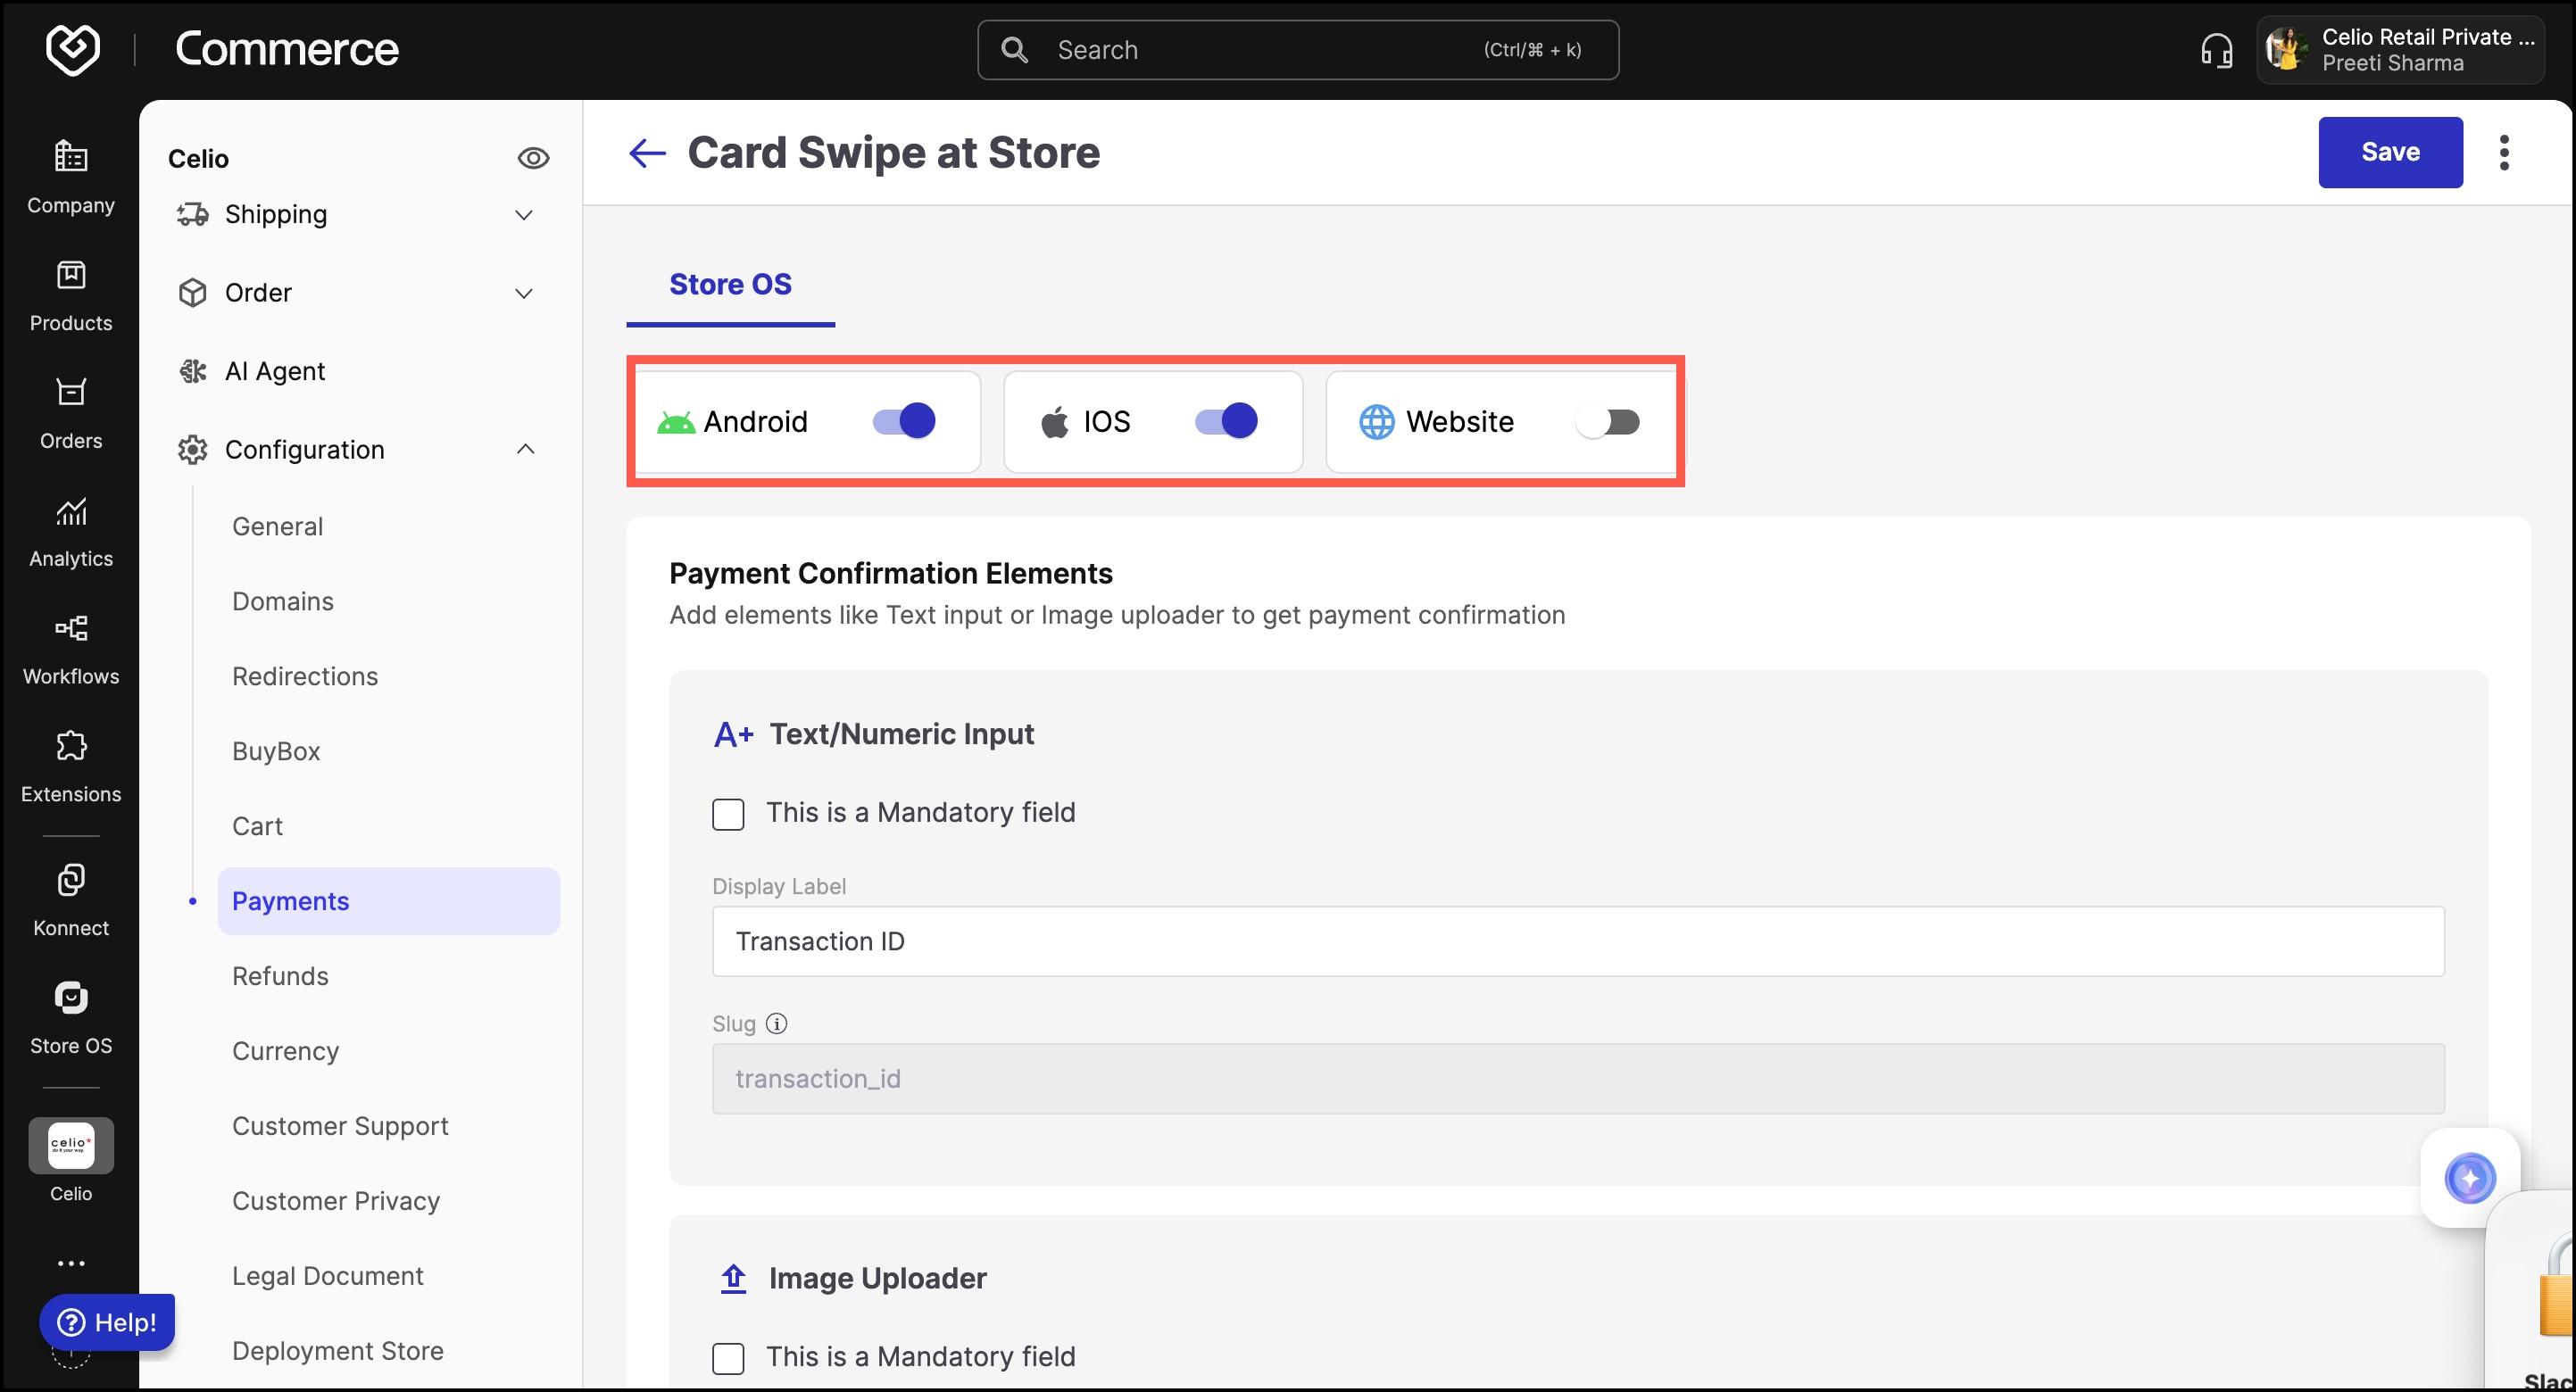Toggle the eye preview icon beside Celio

click(x=533, y=158)
